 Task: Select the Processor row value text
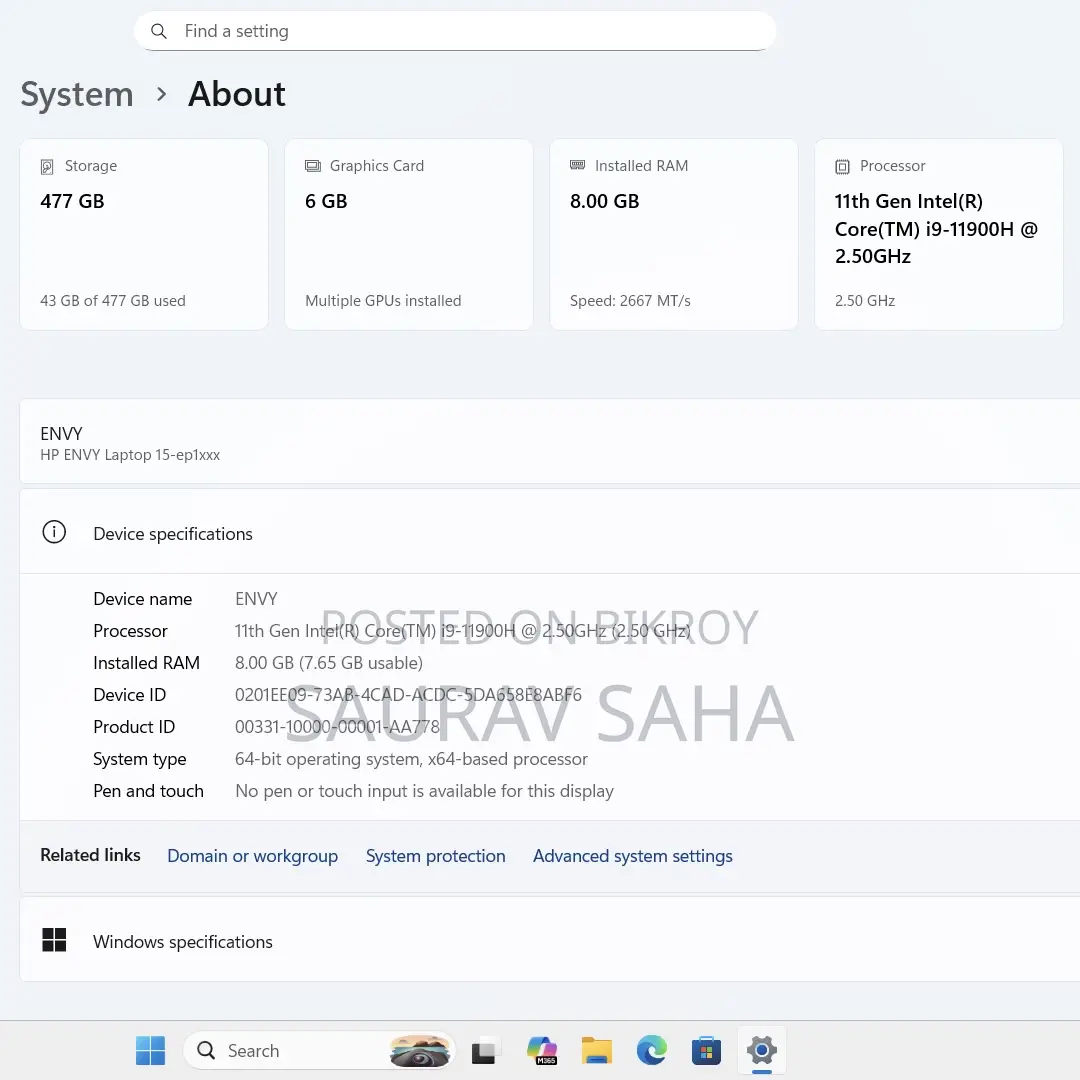(x=462, y=630)
